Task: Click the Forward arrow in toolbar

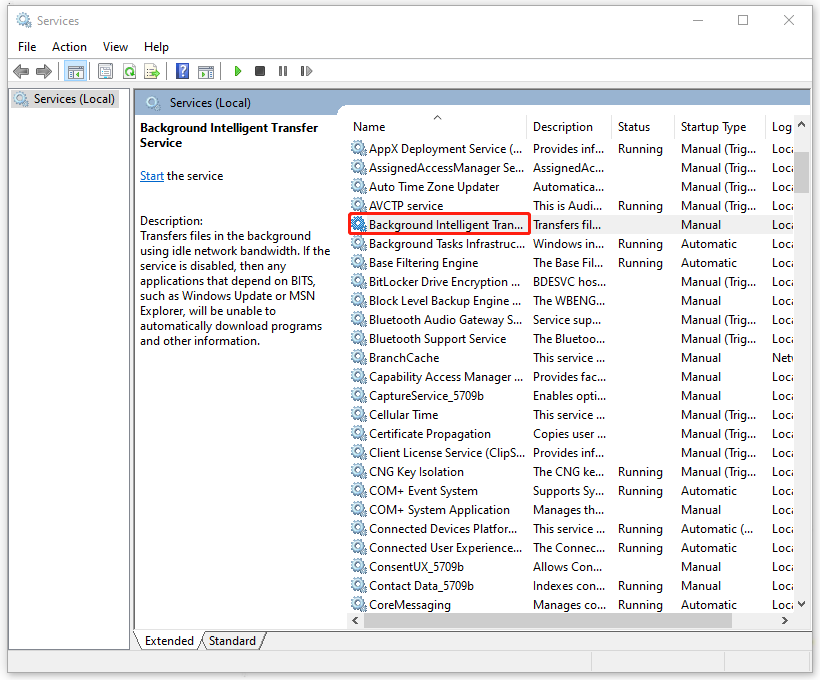Action: (43, 71)
